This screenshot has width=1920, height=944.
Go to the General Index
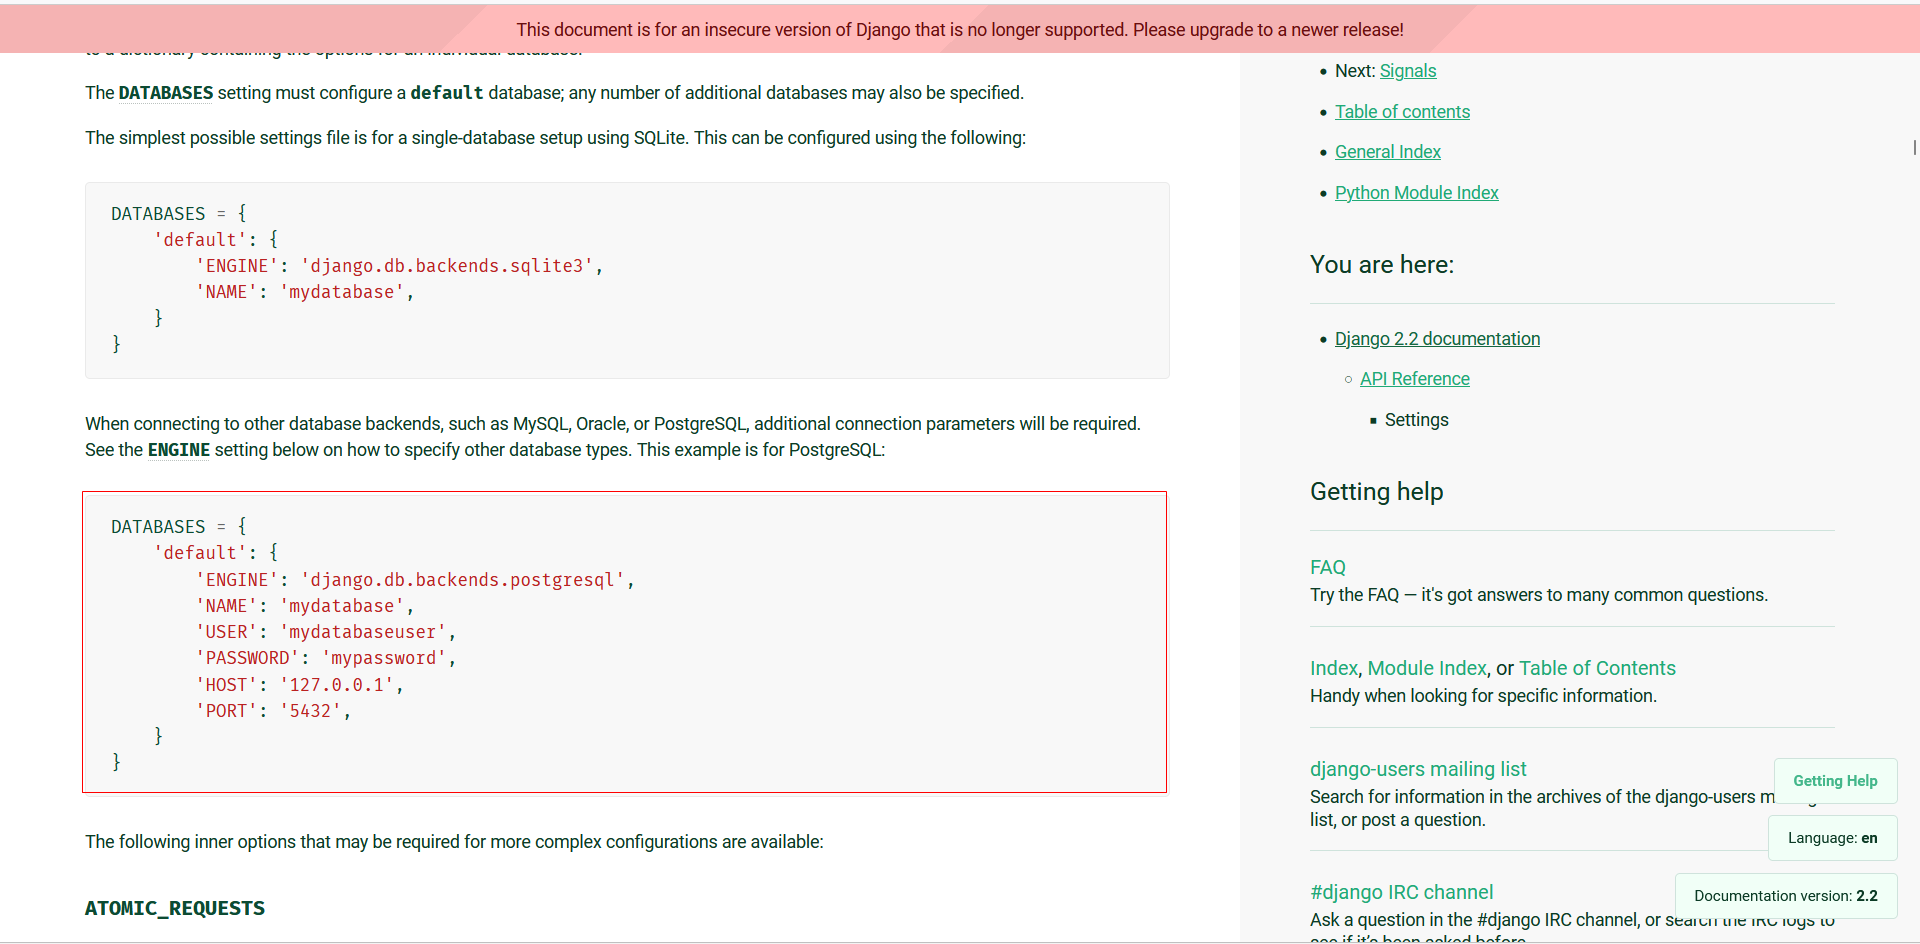(x=1387, y=152)
